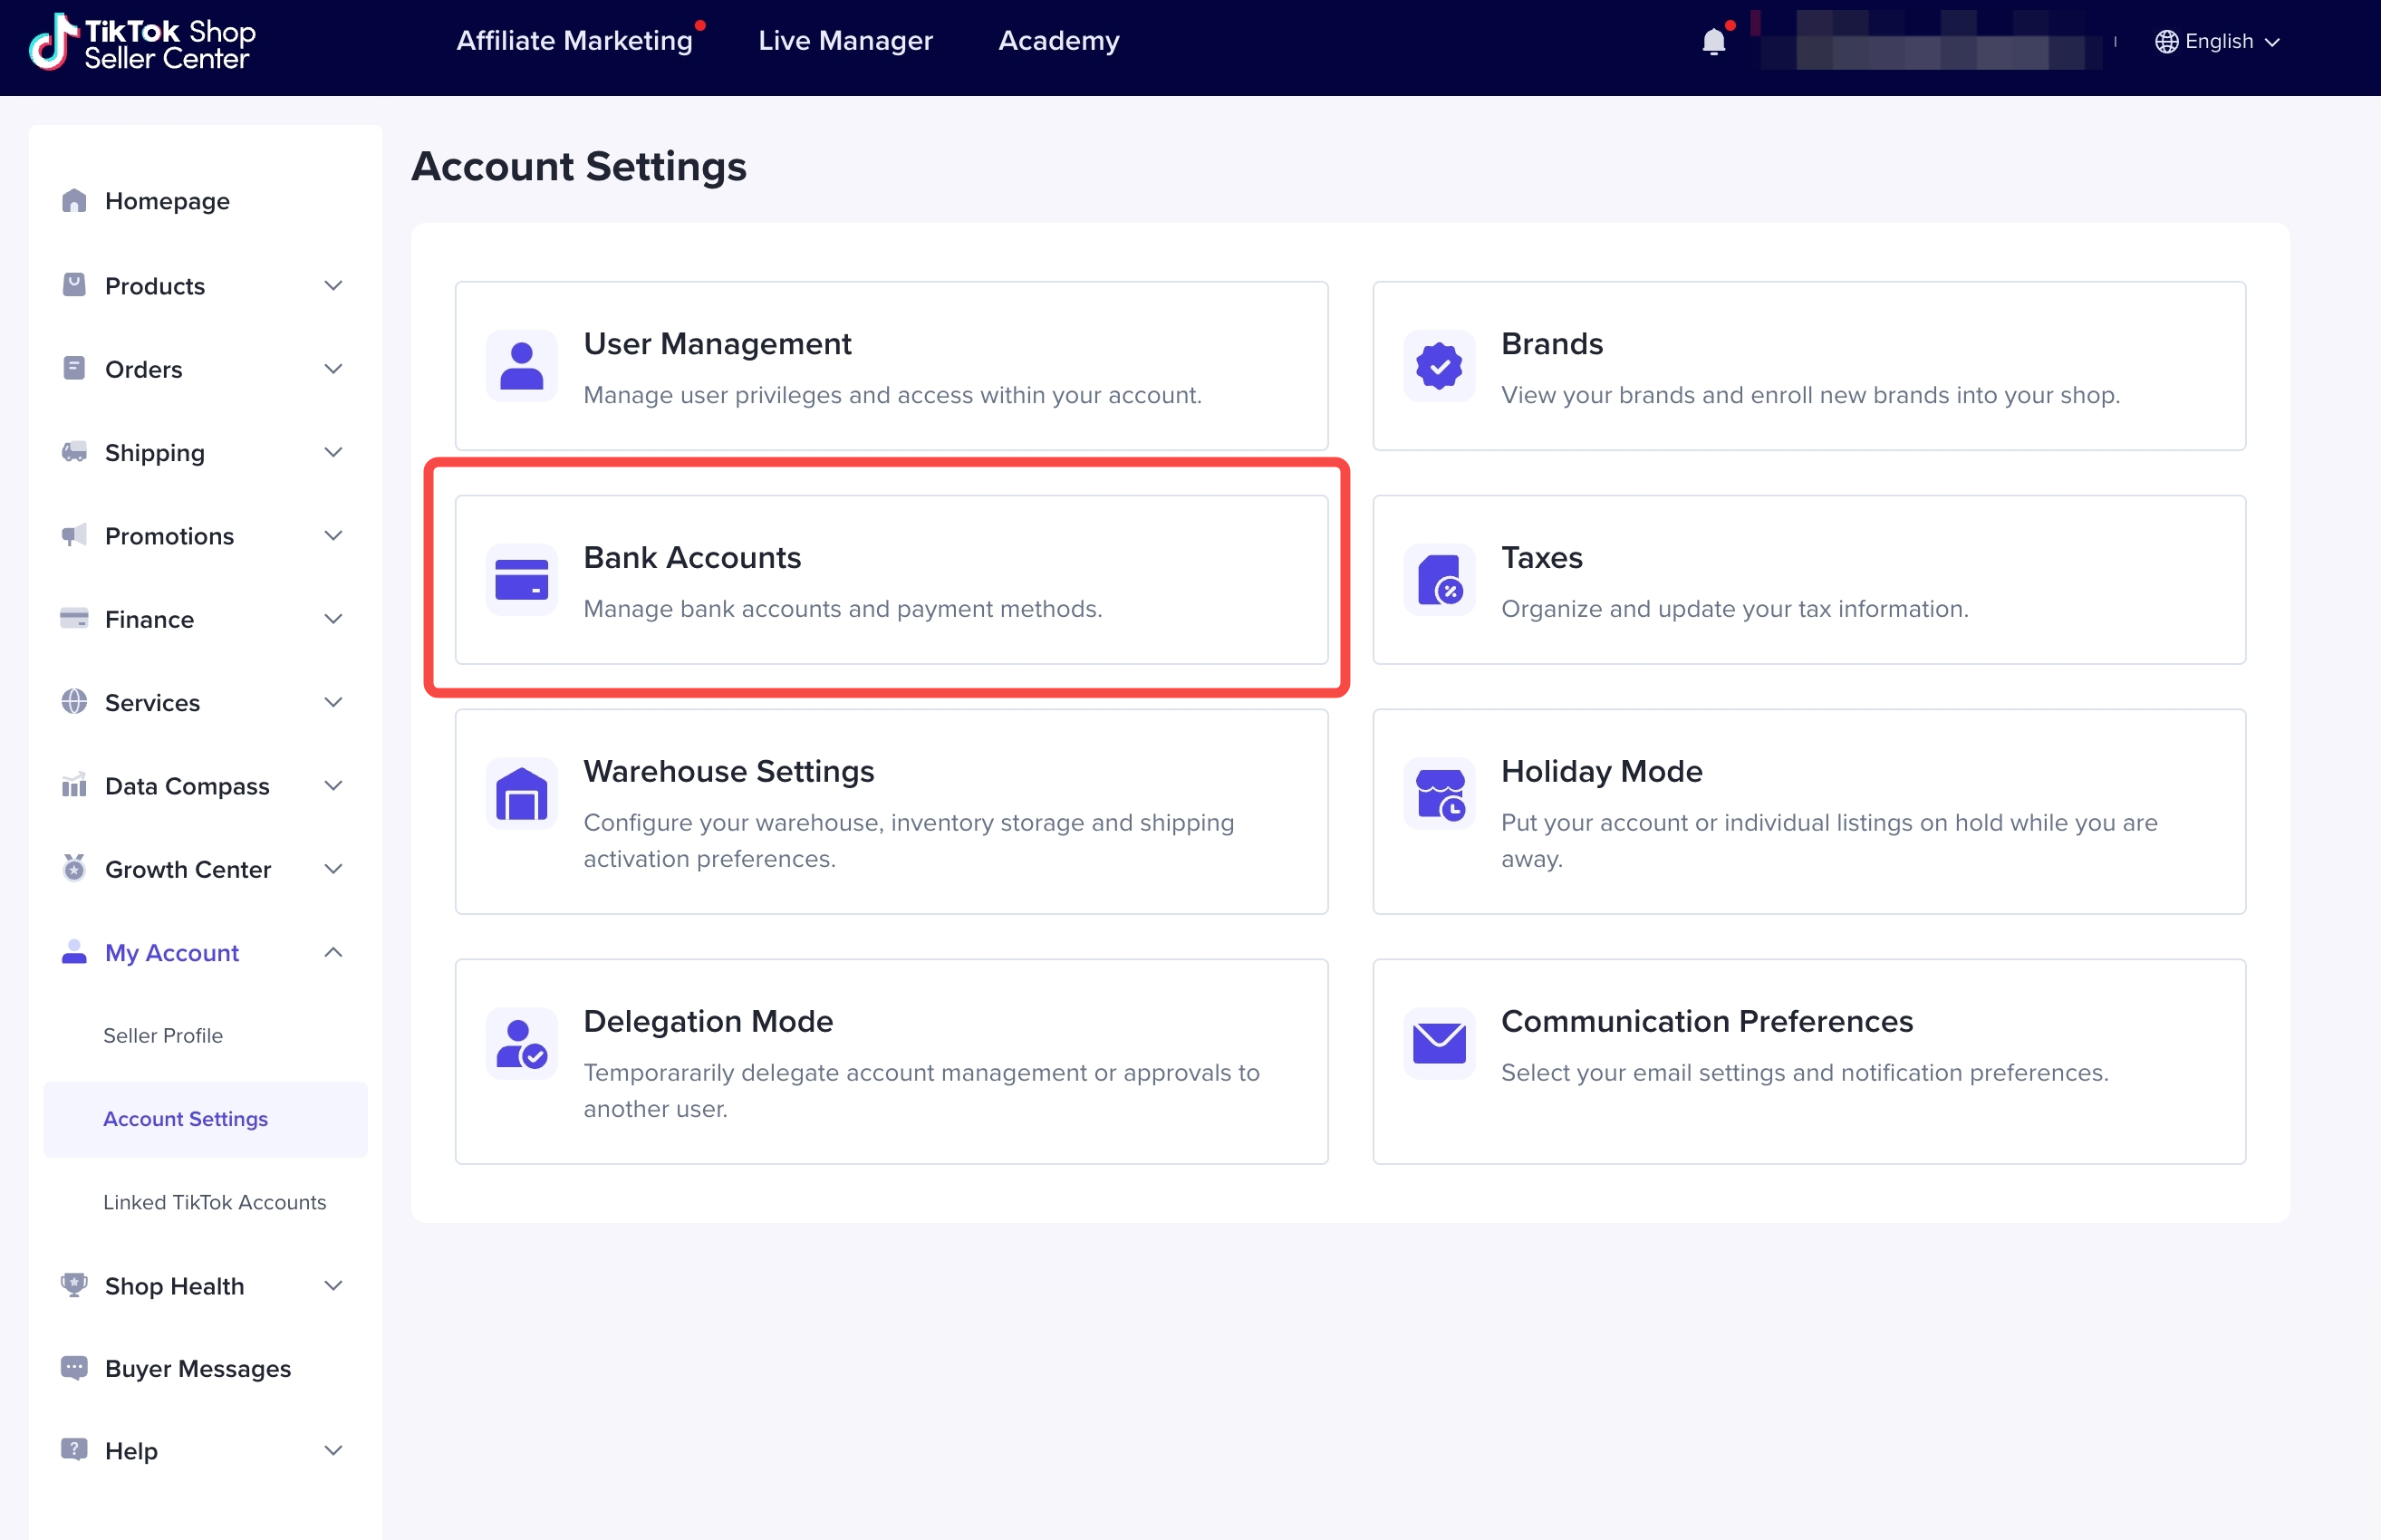This screenshot has width=2381, height=1540.
Task: Expand the Finance sidebar section
Action: 333,619
